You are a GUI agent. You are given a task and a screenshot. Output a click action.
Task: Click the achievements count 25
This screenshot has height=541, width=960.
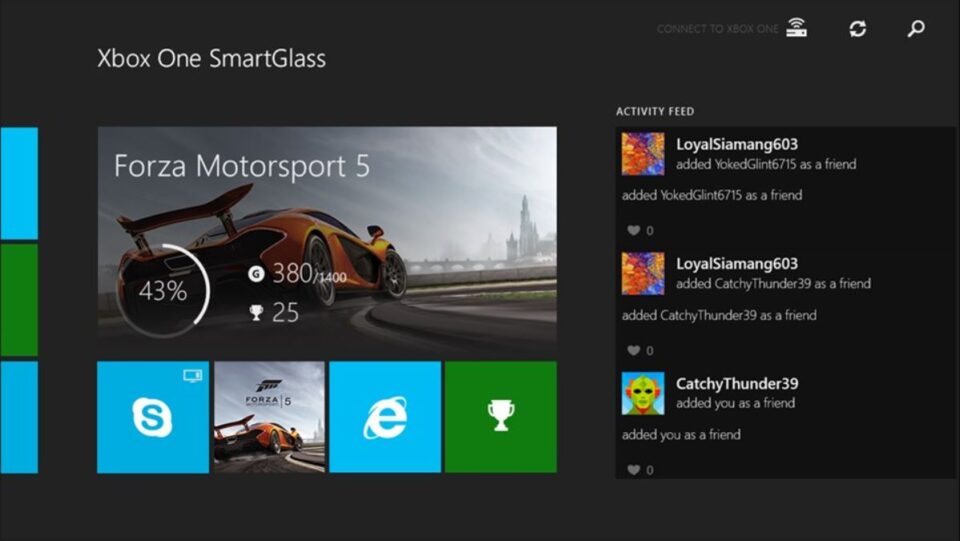pyautogui.click(x=285, y=313)
